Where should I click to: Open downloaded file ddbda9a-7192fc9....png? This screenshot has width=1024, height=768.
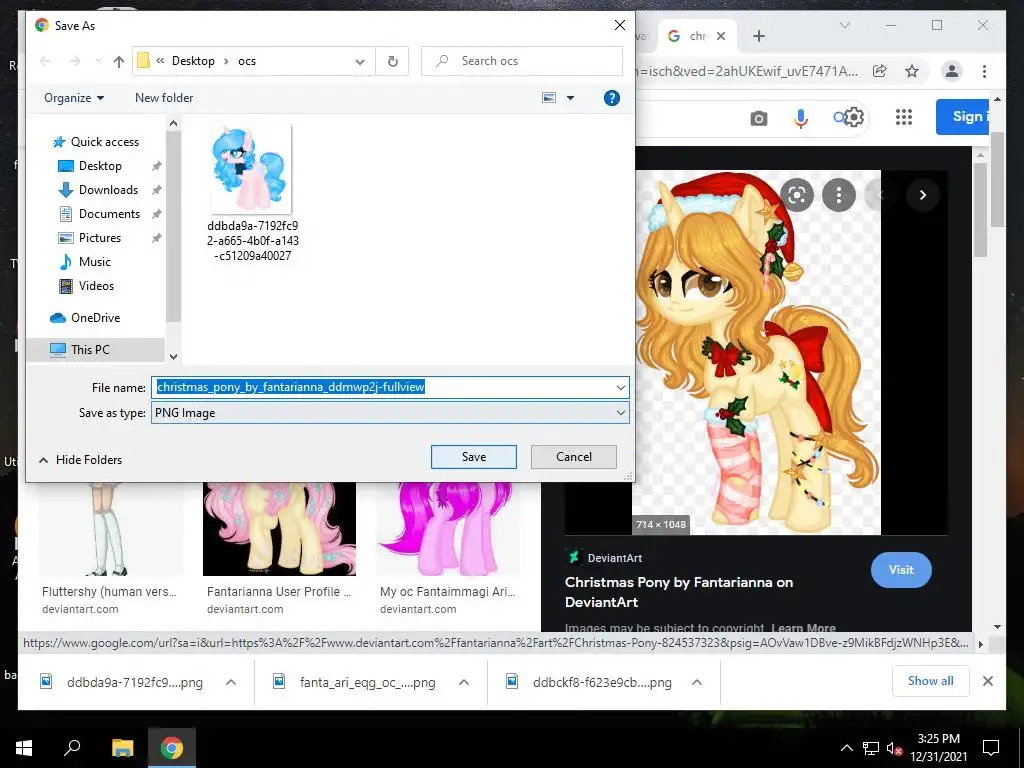[x=122, y=682]
